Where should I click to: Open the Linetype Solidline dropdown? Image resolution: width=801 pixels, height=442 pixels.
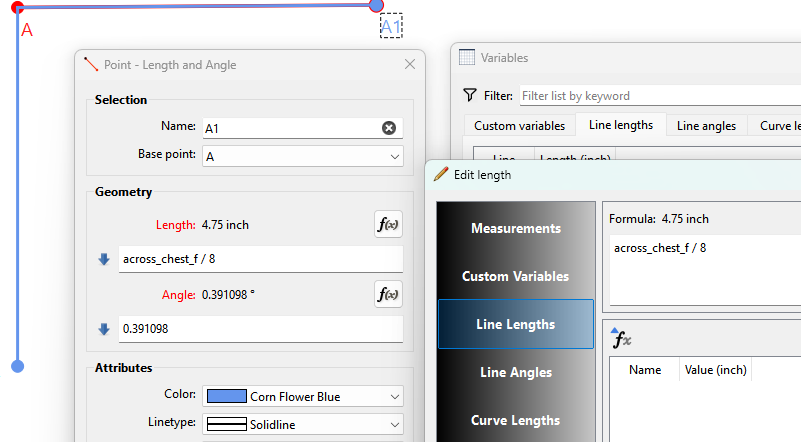click(303, 424)
